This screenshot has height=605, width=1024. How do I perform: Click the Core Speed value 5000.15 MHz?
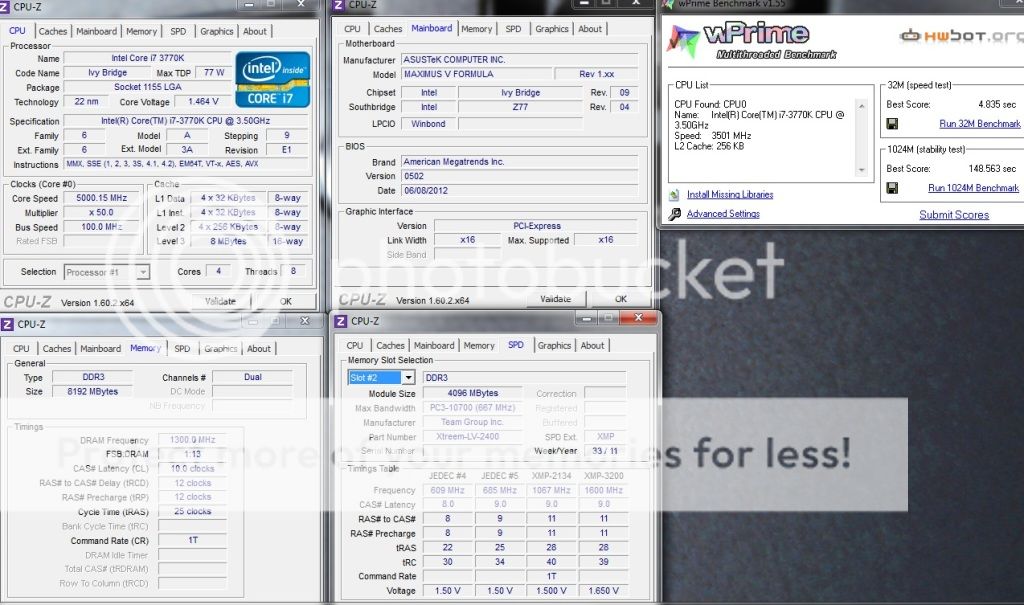(x=101, y=198)
